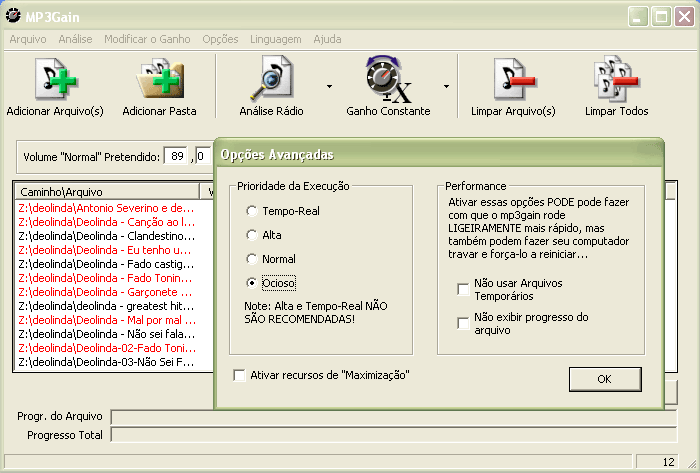Select file Deolinda - Garçonete …
Image resolution: width=700 pixels, height=473 pixels.
coord(106,292)
